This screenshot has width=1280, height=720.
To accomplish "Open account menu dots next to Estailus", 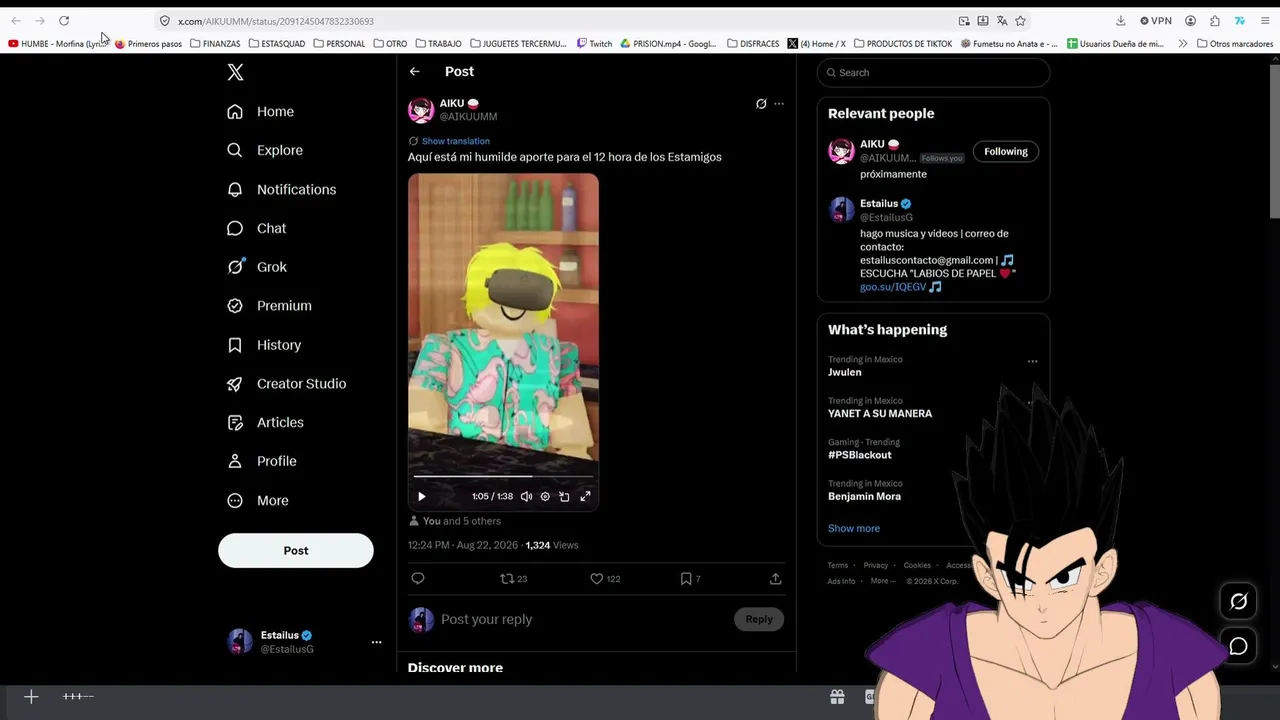I will 376,642.
